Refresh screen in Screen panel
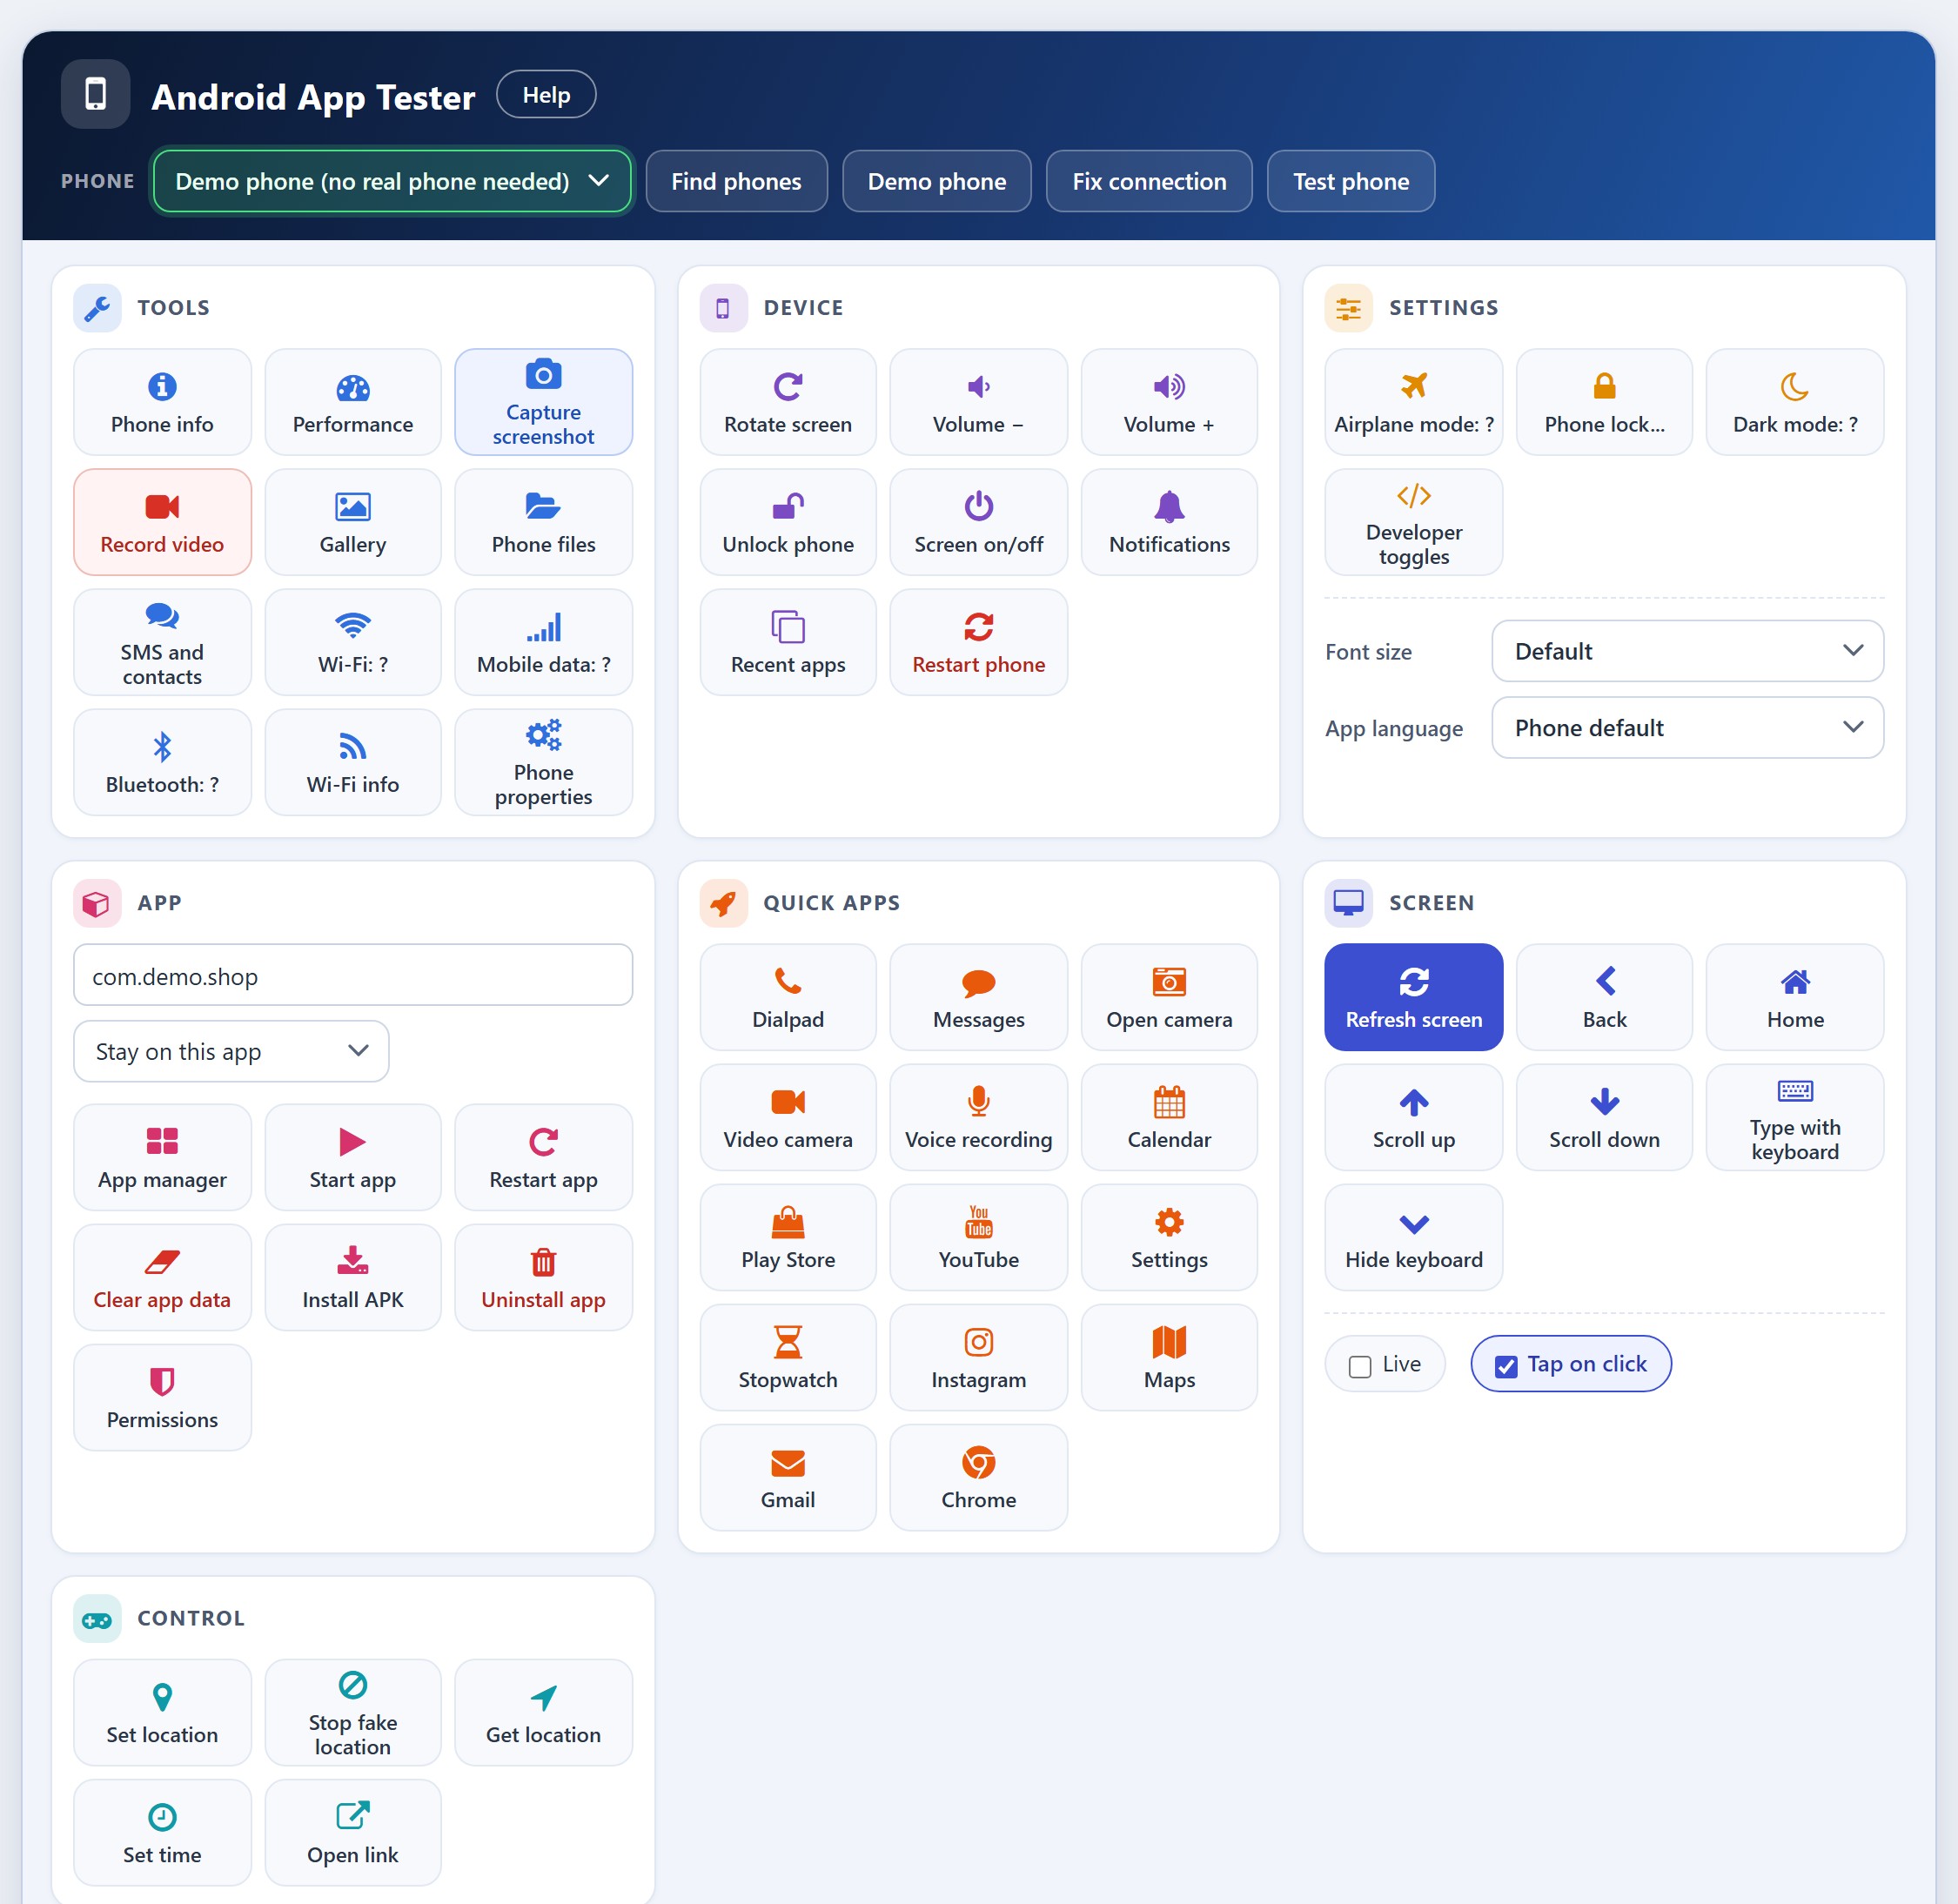This screenshot has width=1958, height=1904. coord(1413,997)
